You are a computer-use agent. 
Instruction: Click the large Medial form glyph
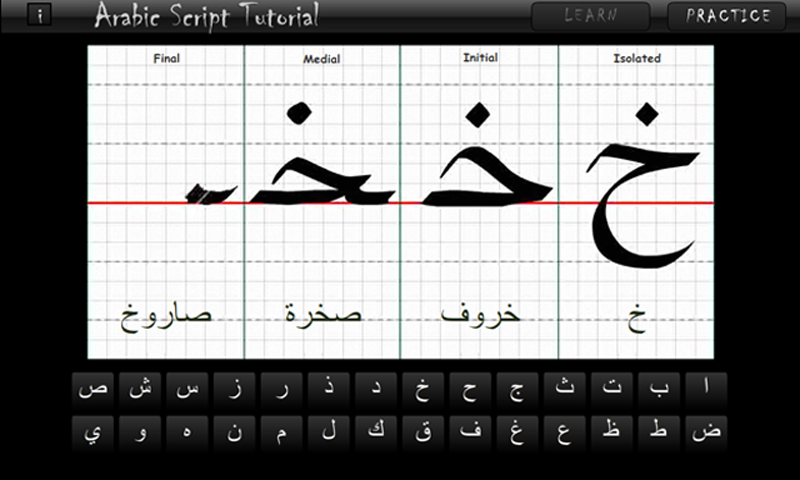point(322,153)
